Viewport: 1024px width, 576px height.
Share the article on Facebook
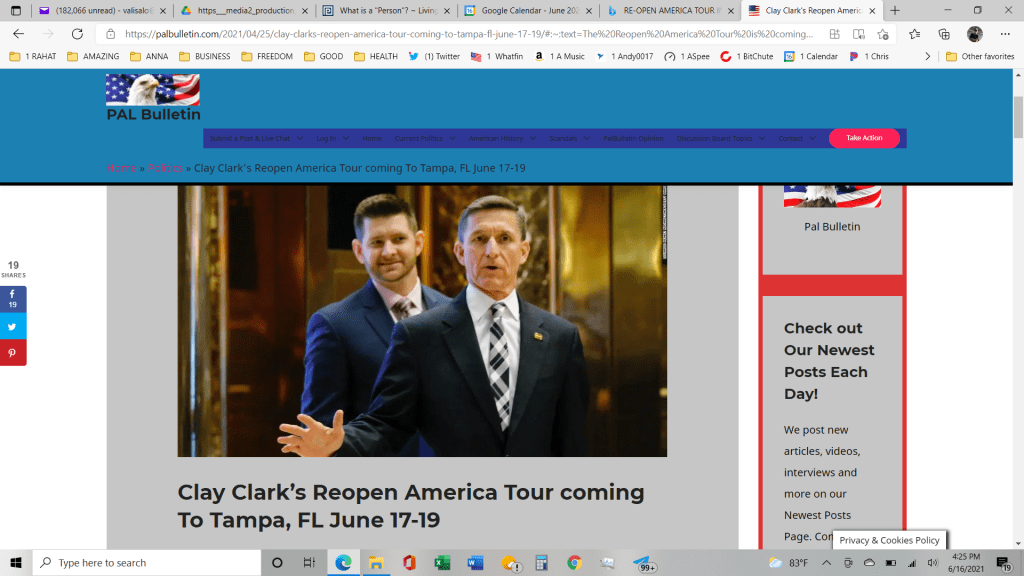pos(13,299)
